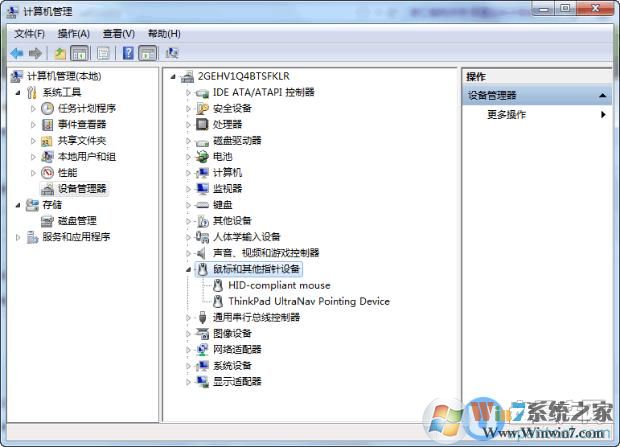The width and height of the screenshot is (620, 447).
Task: Click 更多操作 in the actions pane
Action: [507, 115]
